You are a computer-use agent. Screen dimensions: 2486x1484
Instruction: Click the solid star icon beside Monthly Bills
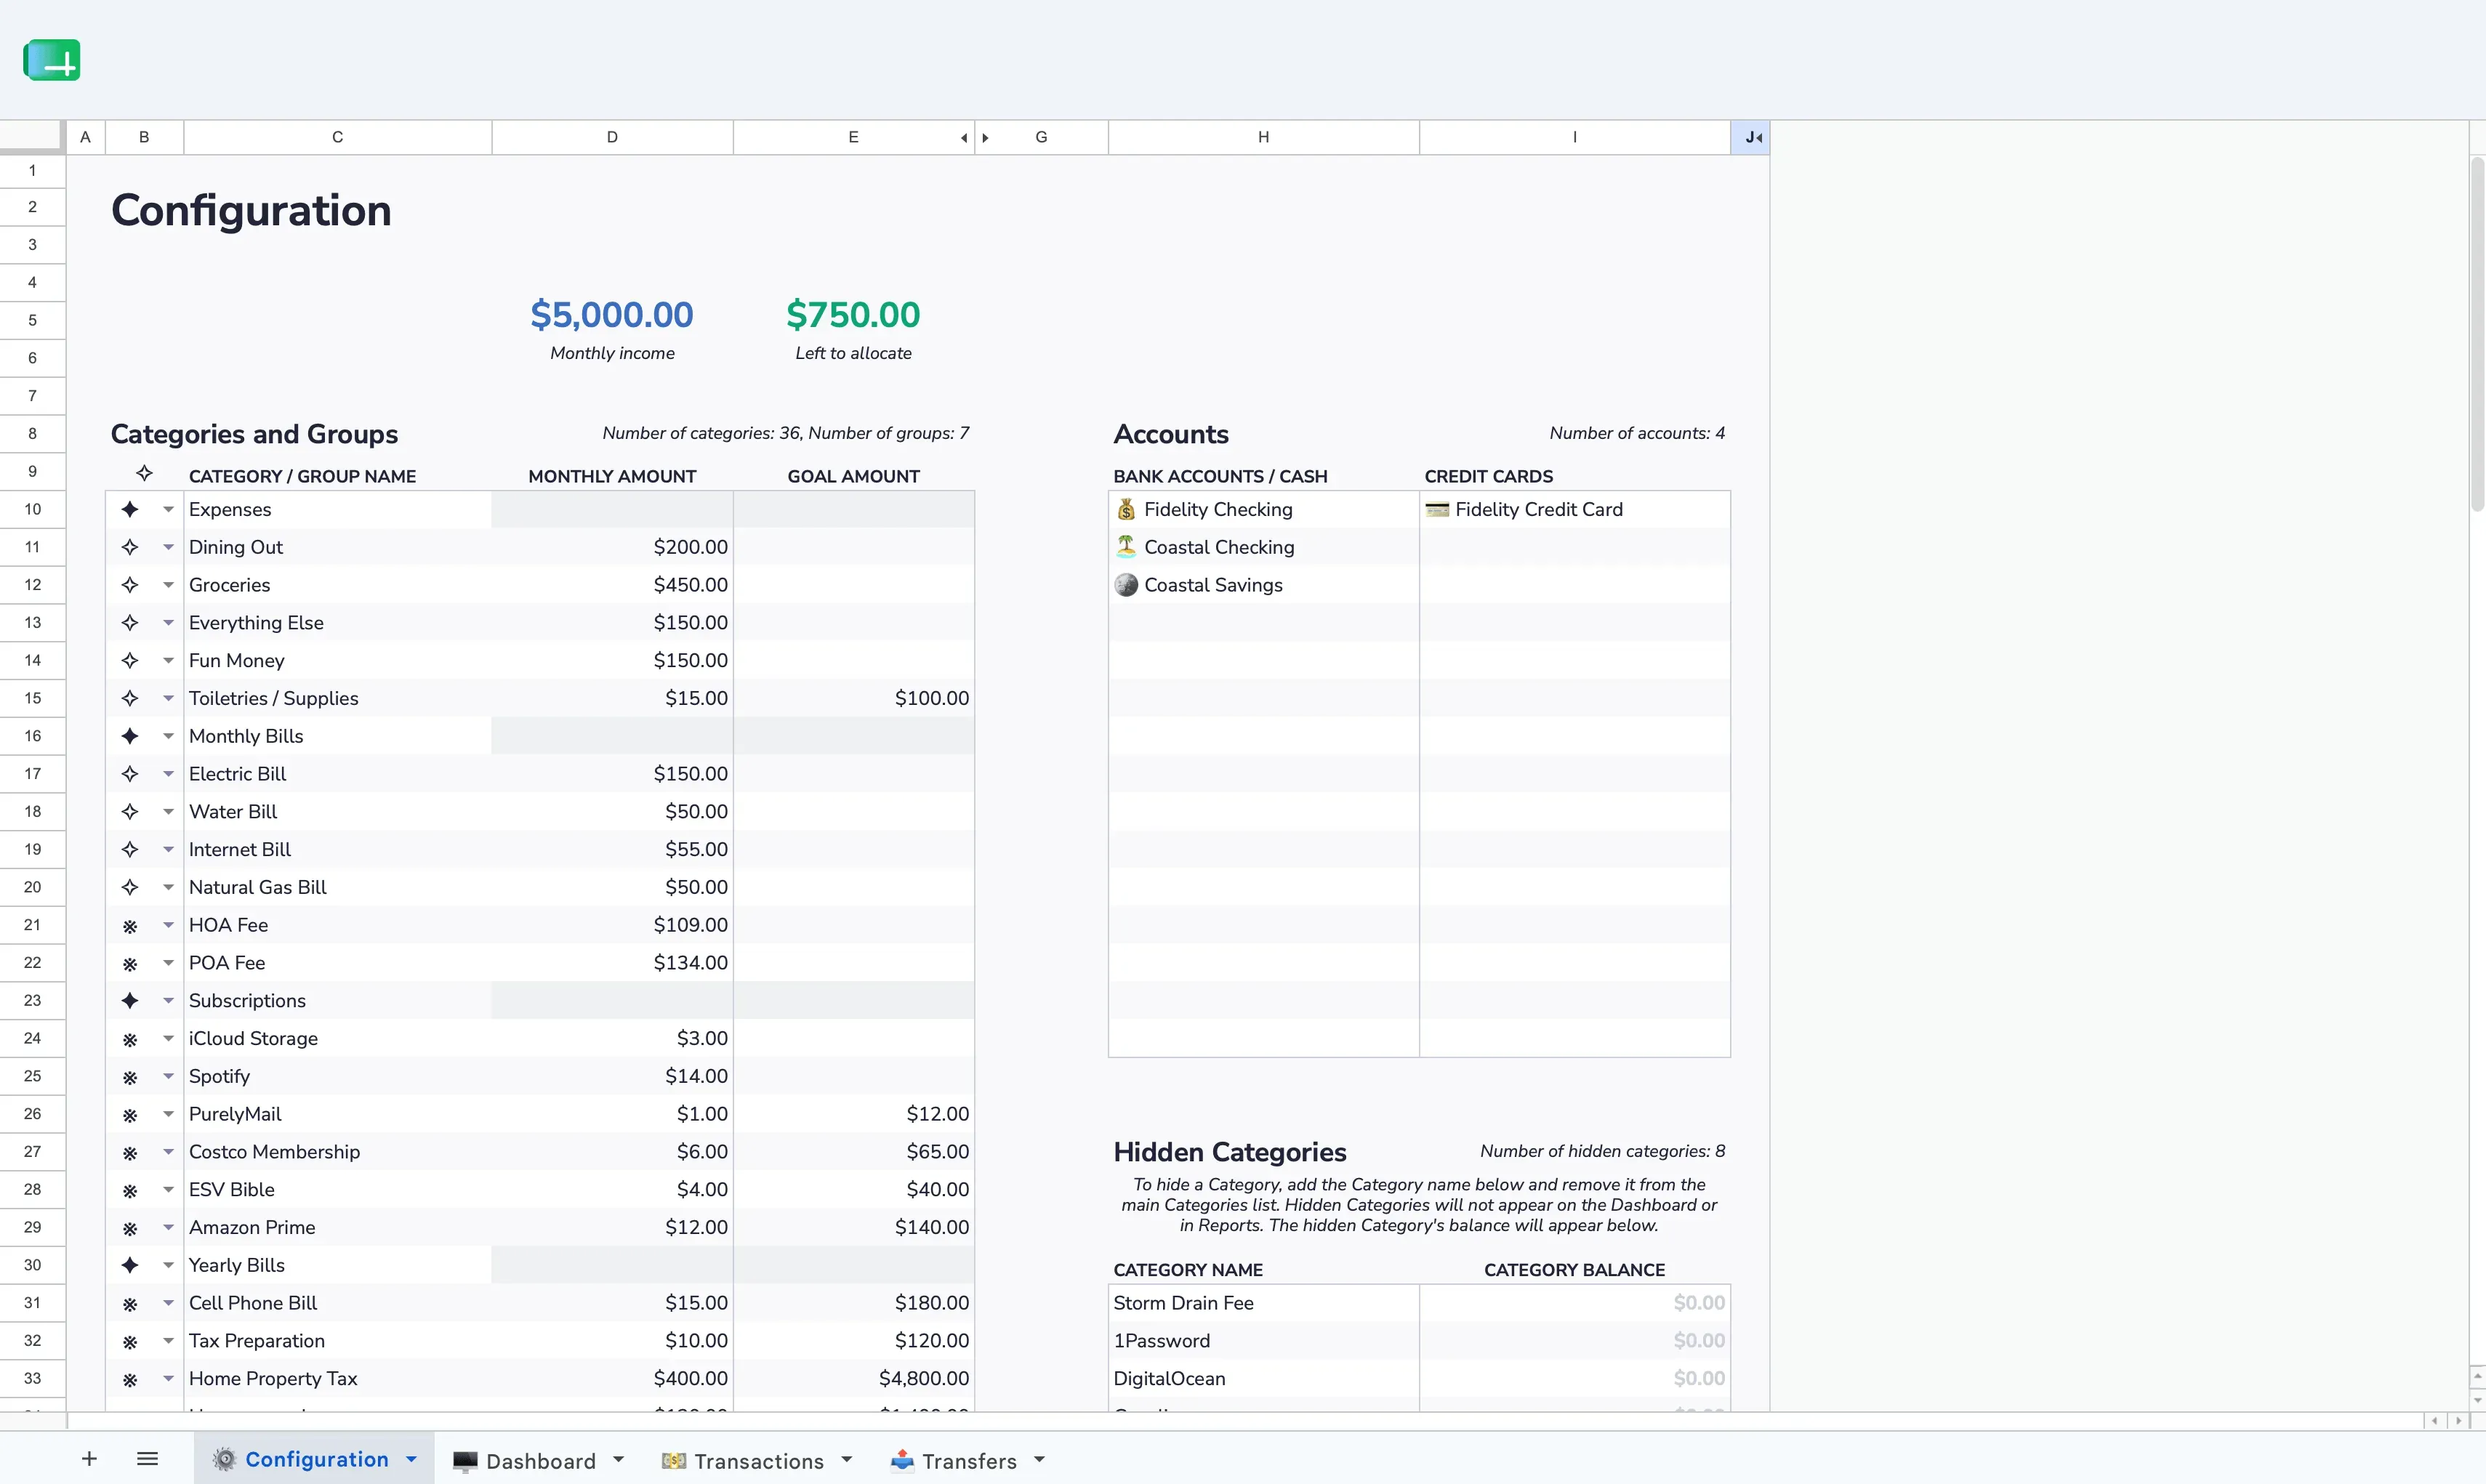point(130,736)
